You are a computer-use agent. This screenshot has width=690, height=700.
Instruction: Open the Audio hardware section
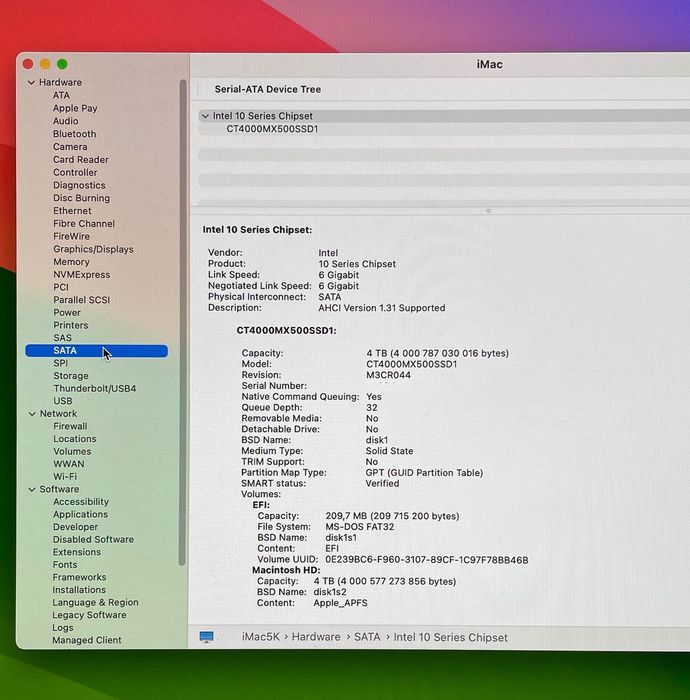click(x=66, y=121)
